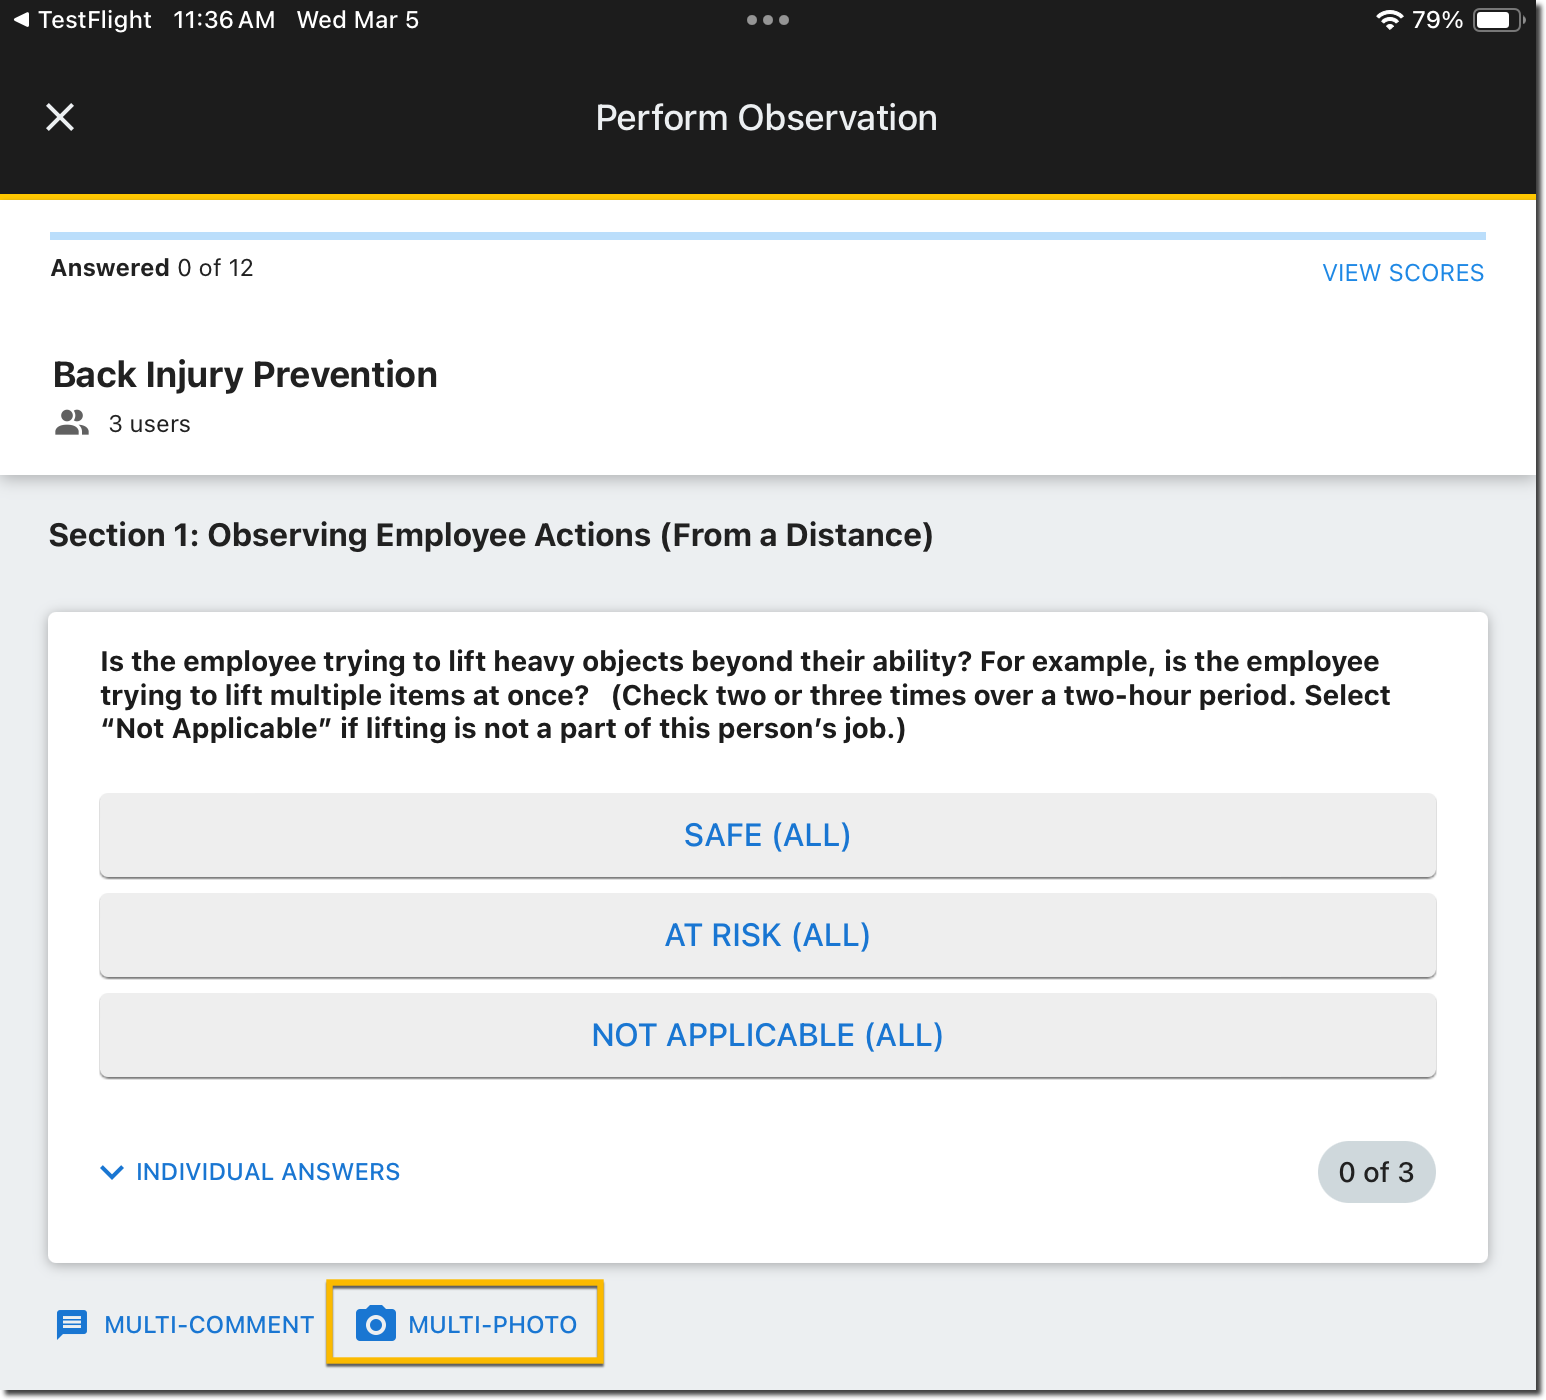Expand the Individual Answers chevron

[112, 1172]
